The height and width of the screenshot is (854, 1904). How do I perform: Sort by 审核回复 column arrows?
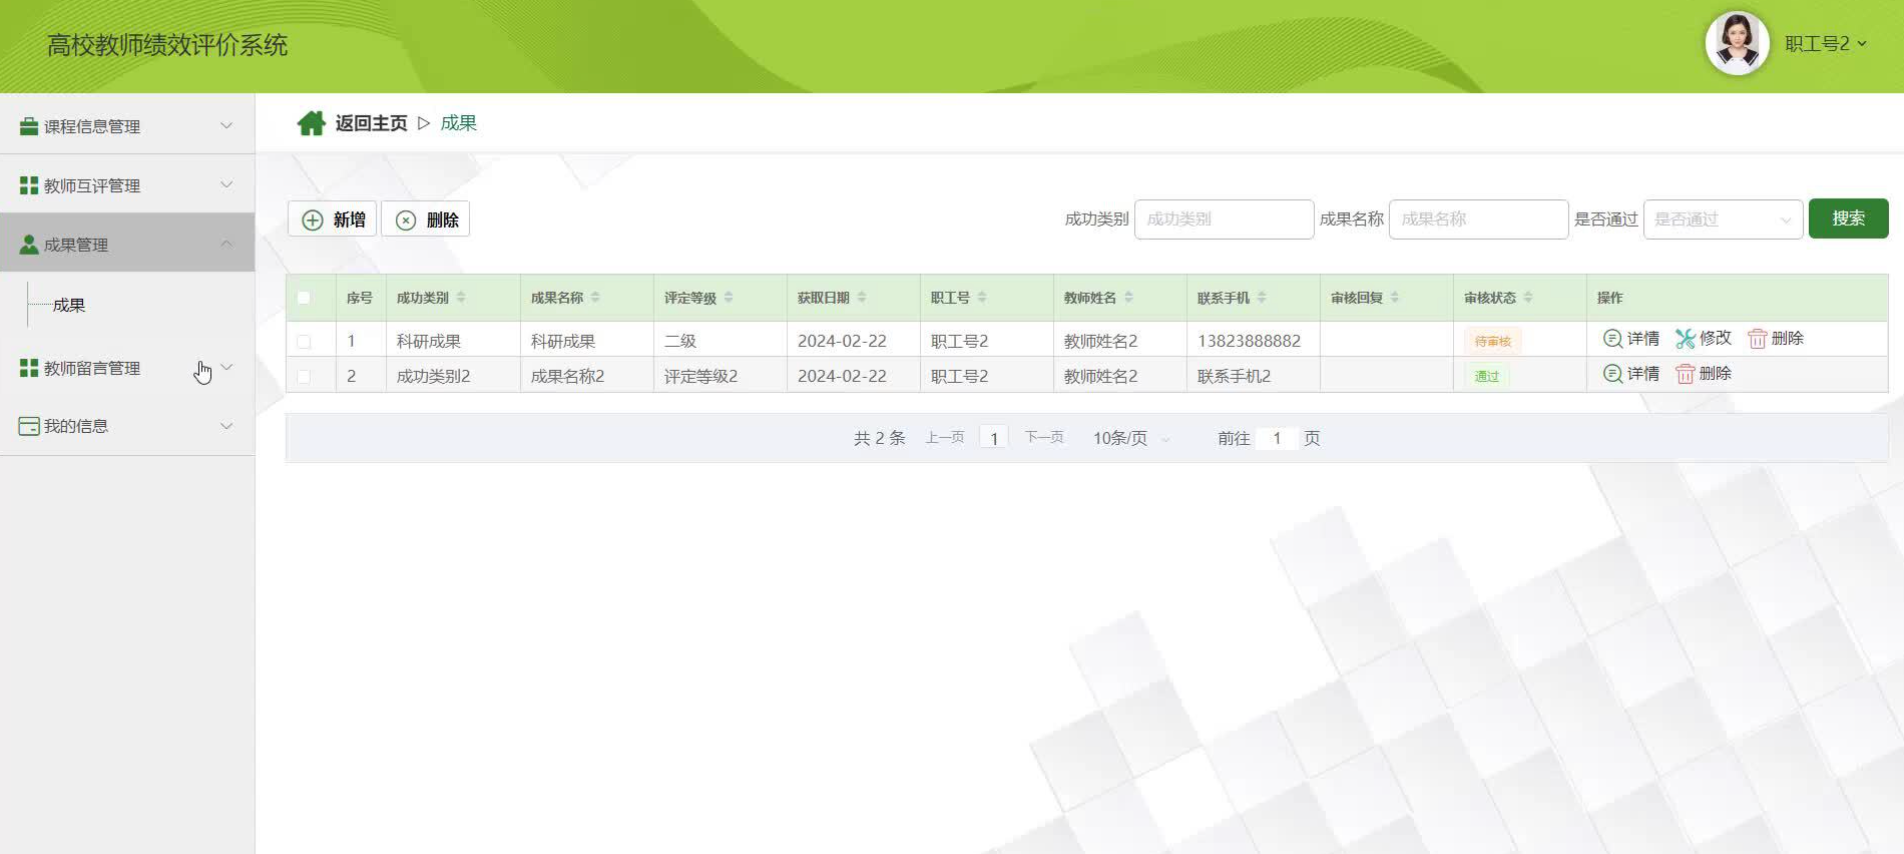pyautogui.click(x=1395, y=297)
